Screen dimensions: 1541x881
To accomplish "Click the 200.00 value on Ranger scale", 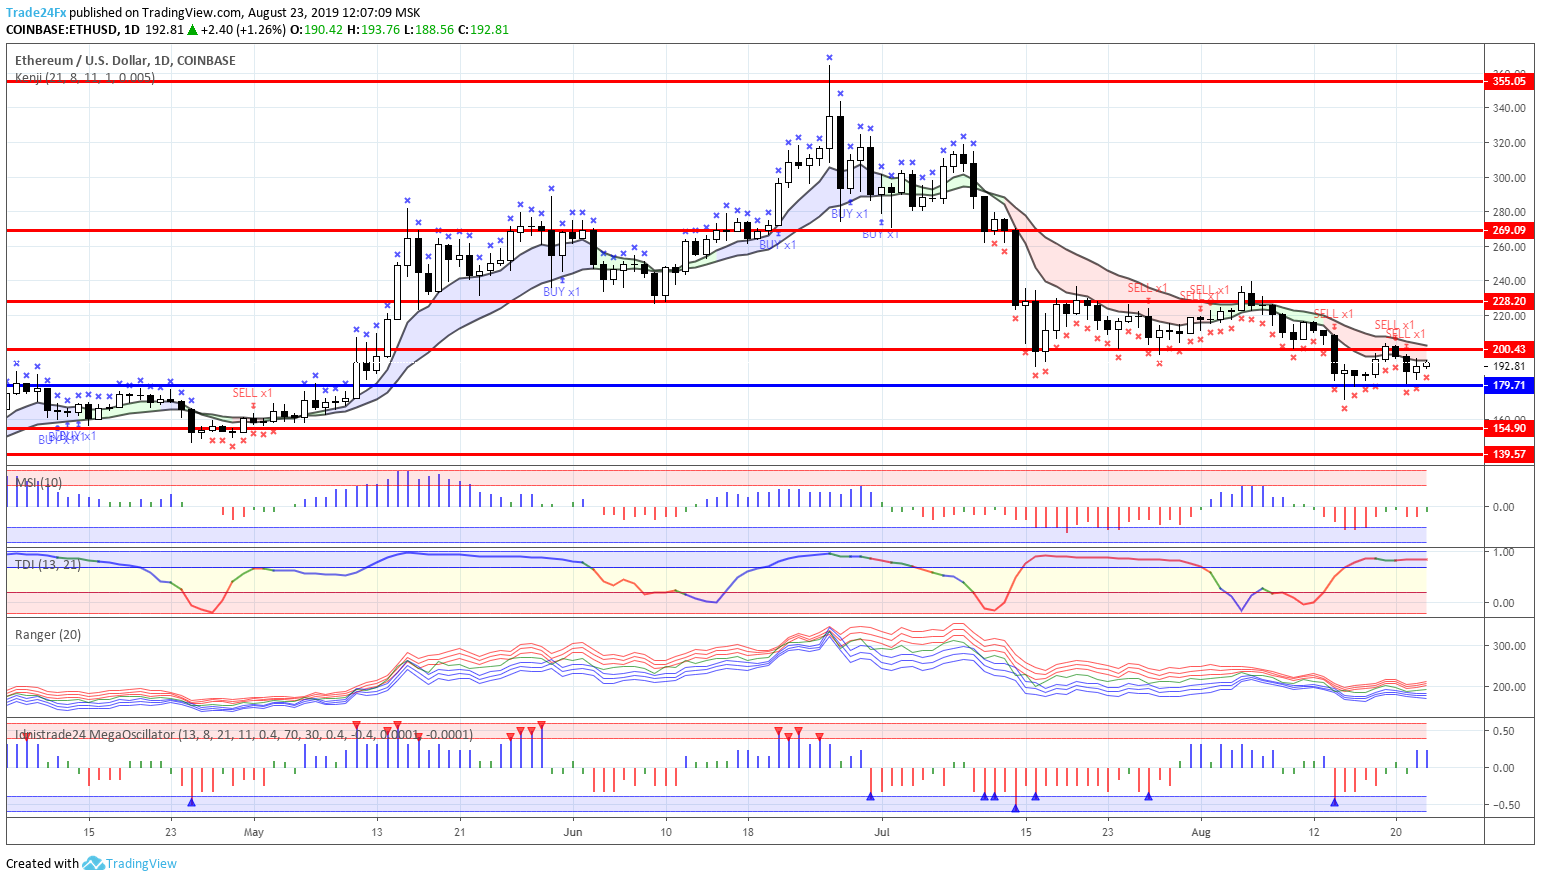I will tap(1509, 687).
